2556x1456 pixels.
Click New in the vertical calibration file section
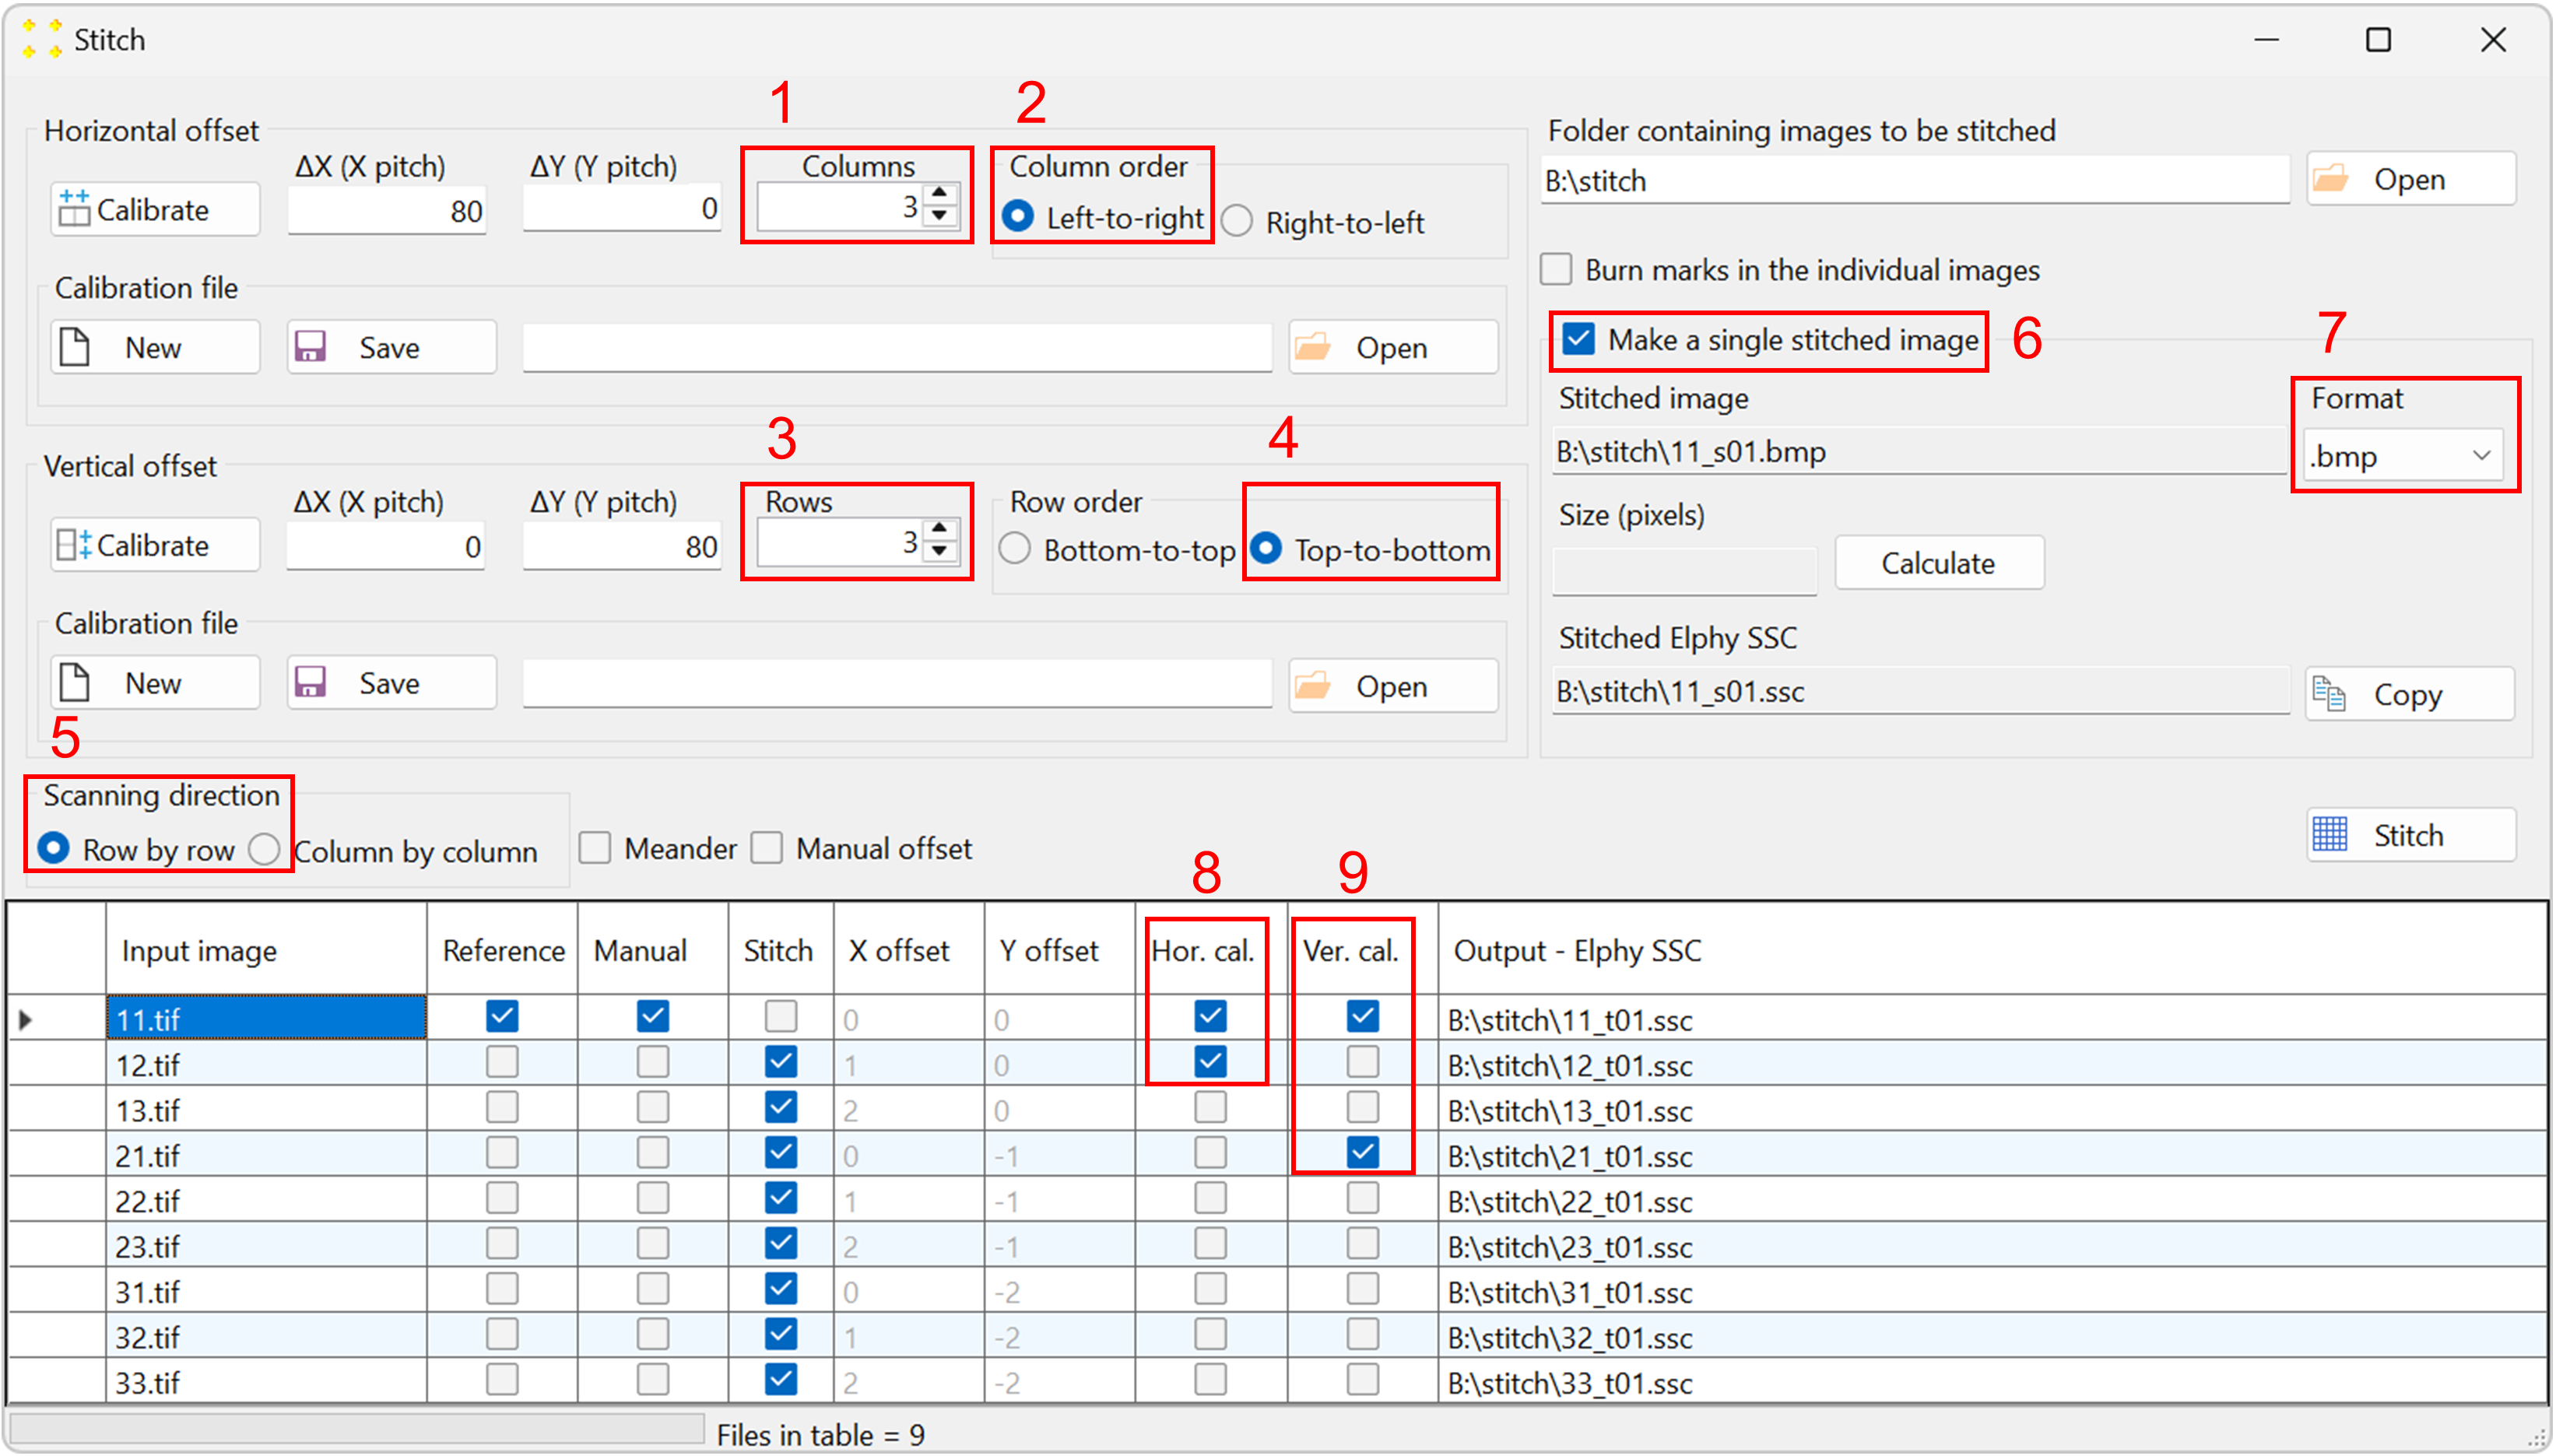[x=155, y=683]
